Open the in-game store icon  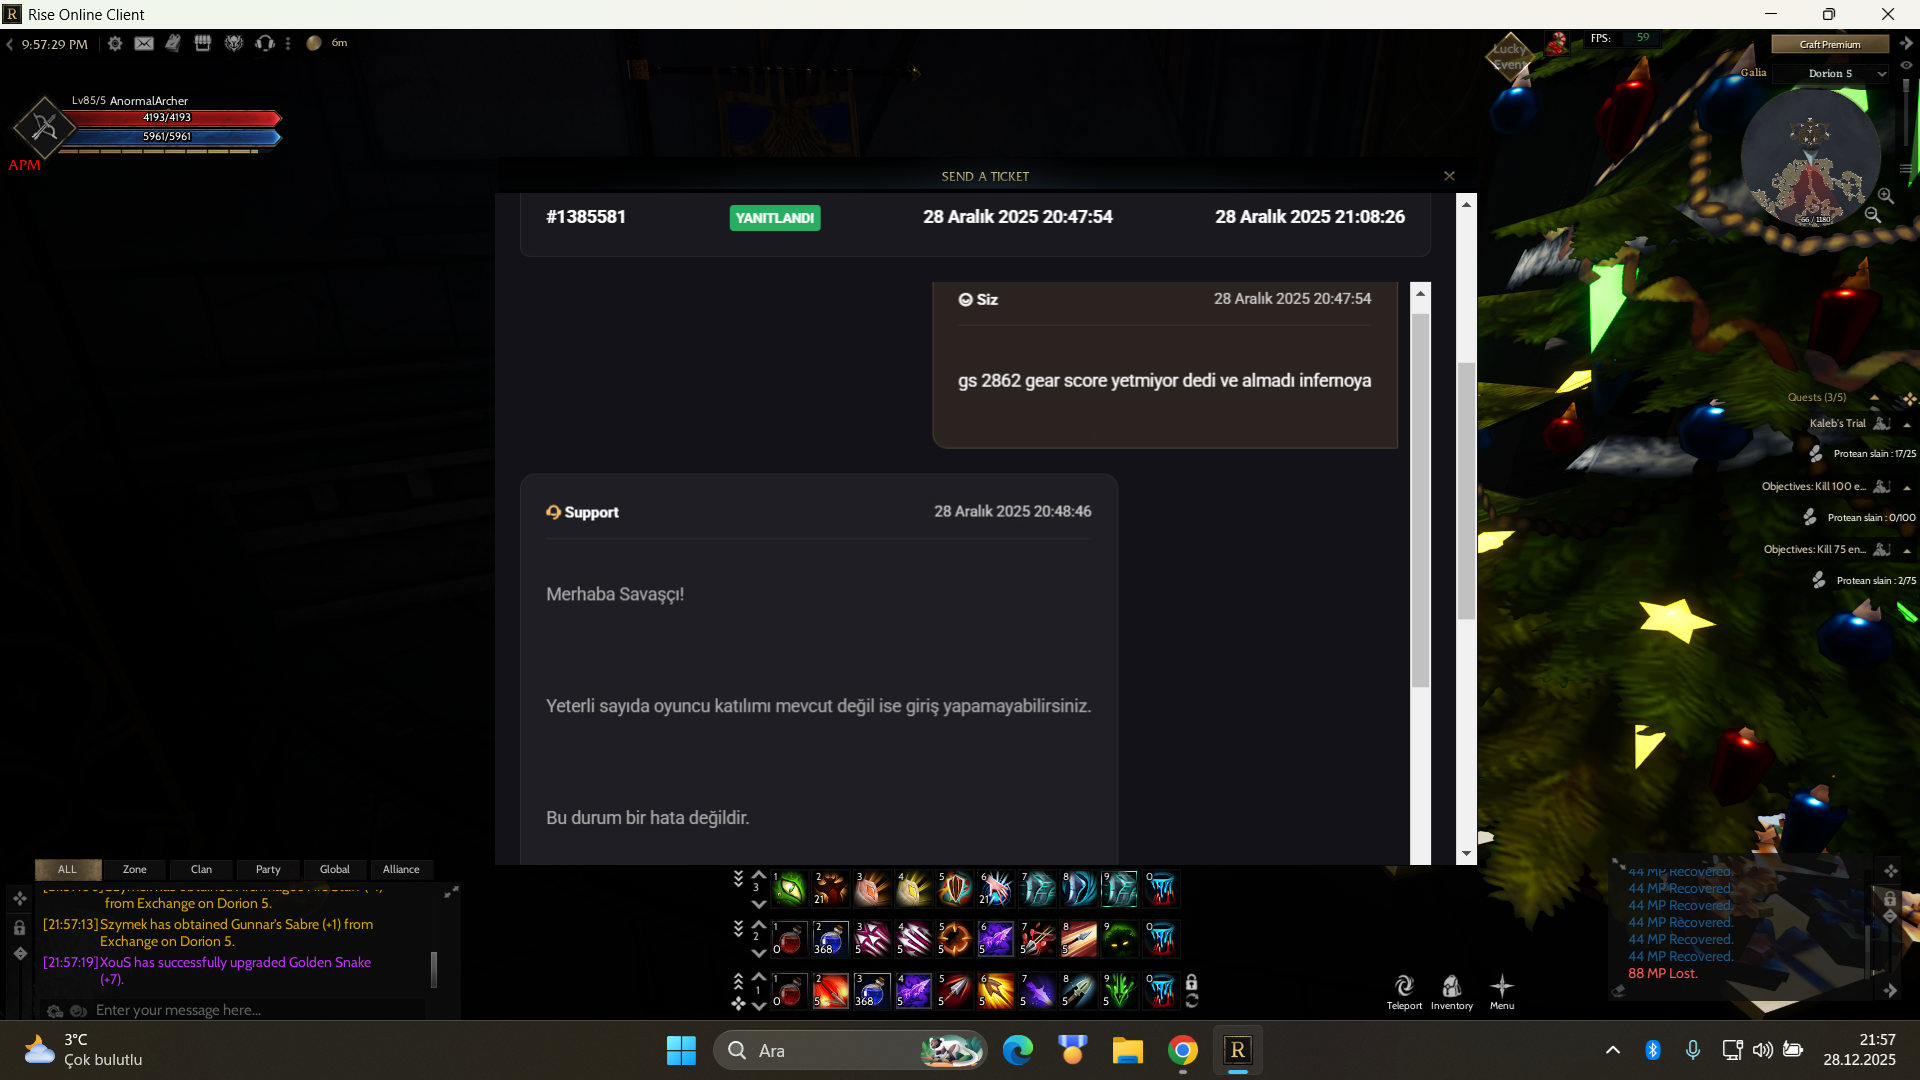pyautogui.click(x=203, y=44)
